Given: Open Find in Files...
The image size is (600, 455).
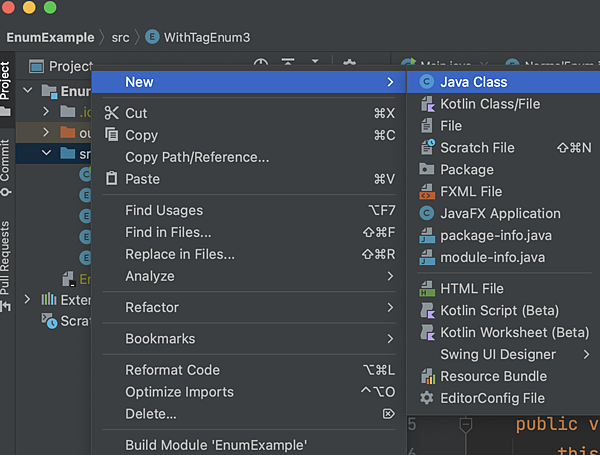Looking at the screenshot, I should (249, 232).
